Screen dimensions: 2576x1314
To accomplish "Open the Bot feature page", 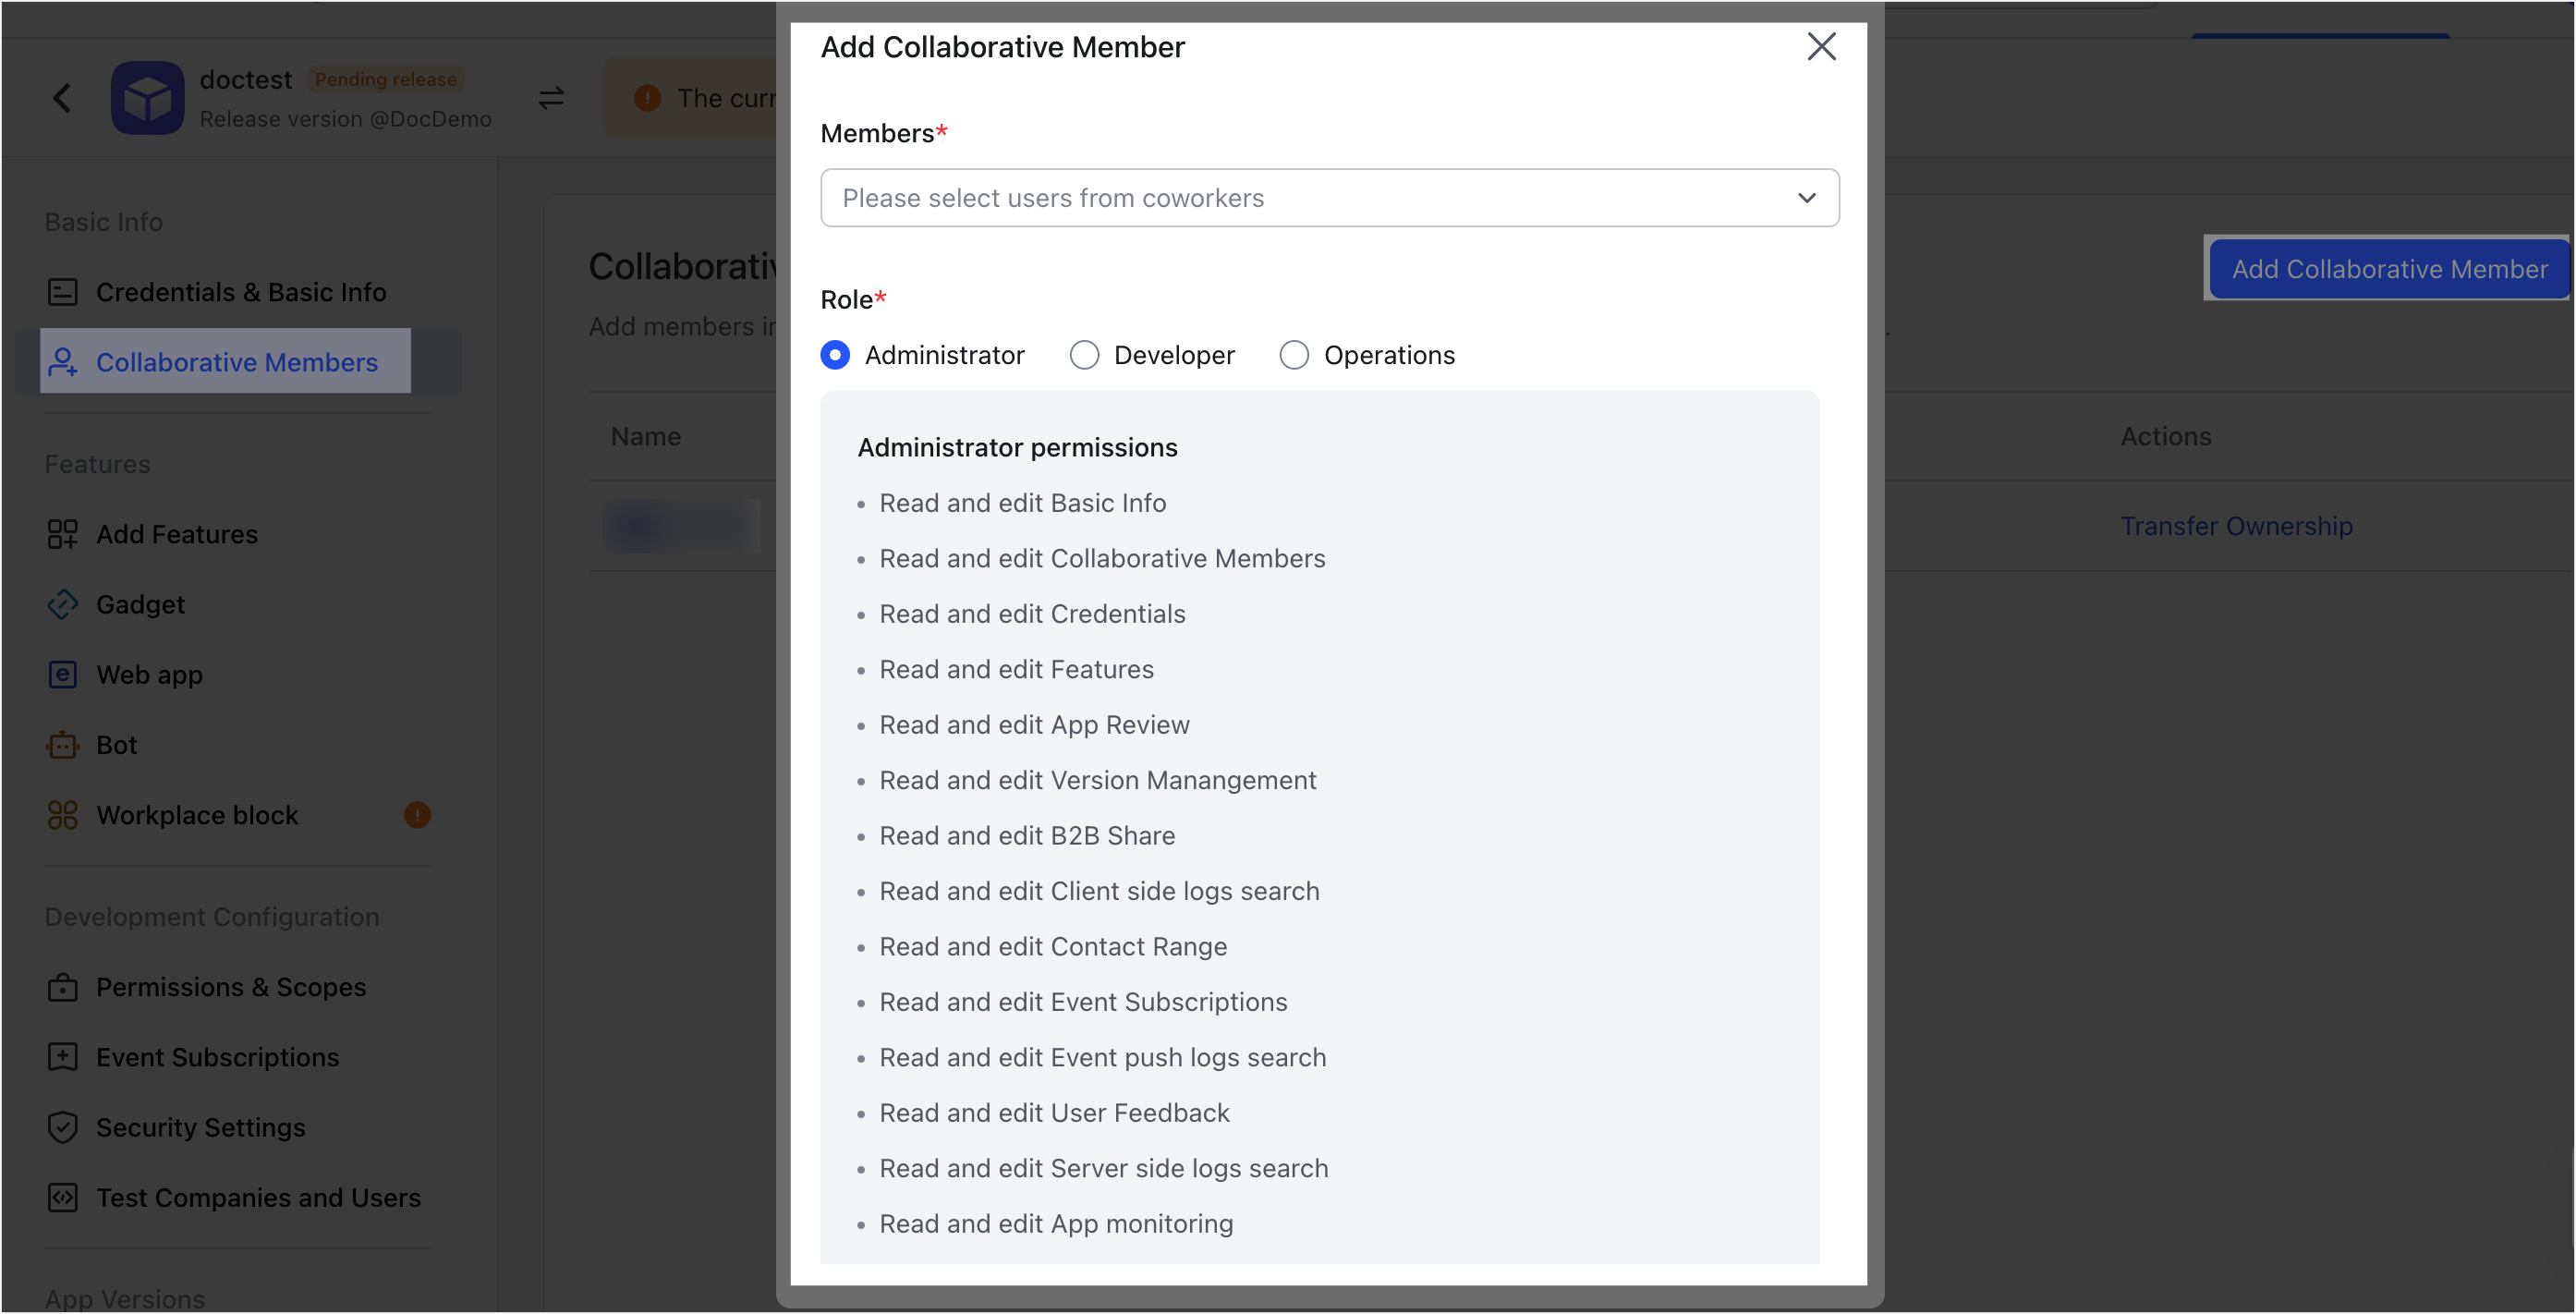I will click(x=116, y=745).
